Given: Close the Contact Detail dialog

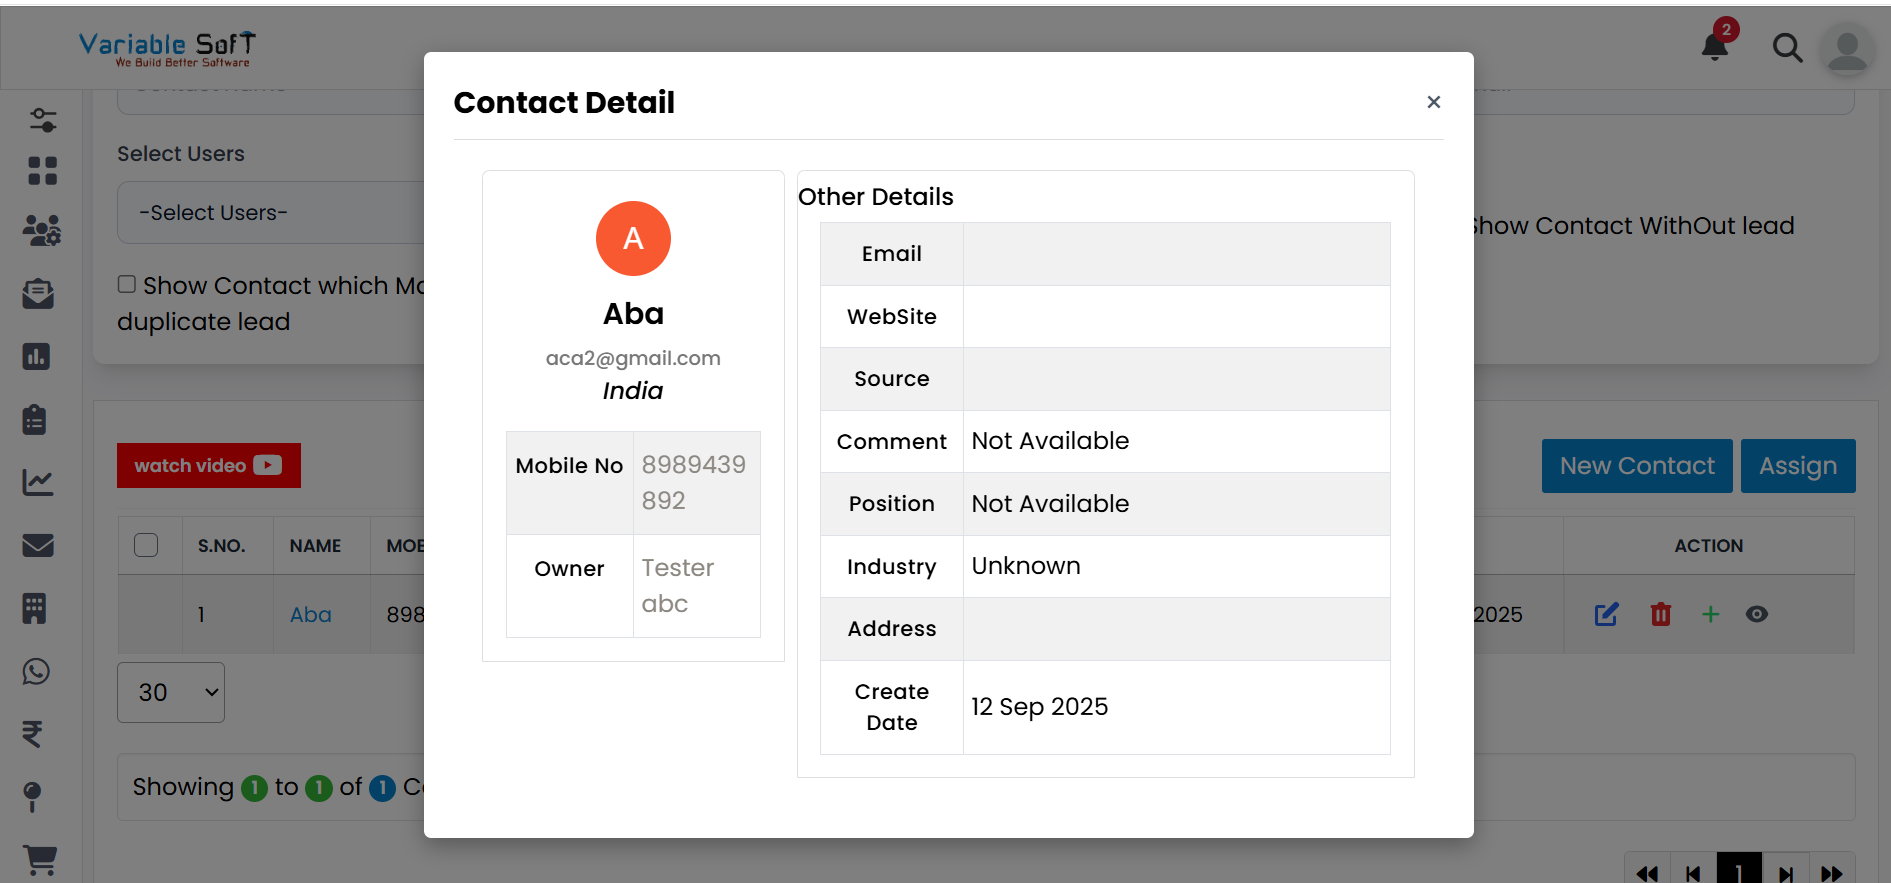Looking at the screenshot, I should pos(1433,102).
